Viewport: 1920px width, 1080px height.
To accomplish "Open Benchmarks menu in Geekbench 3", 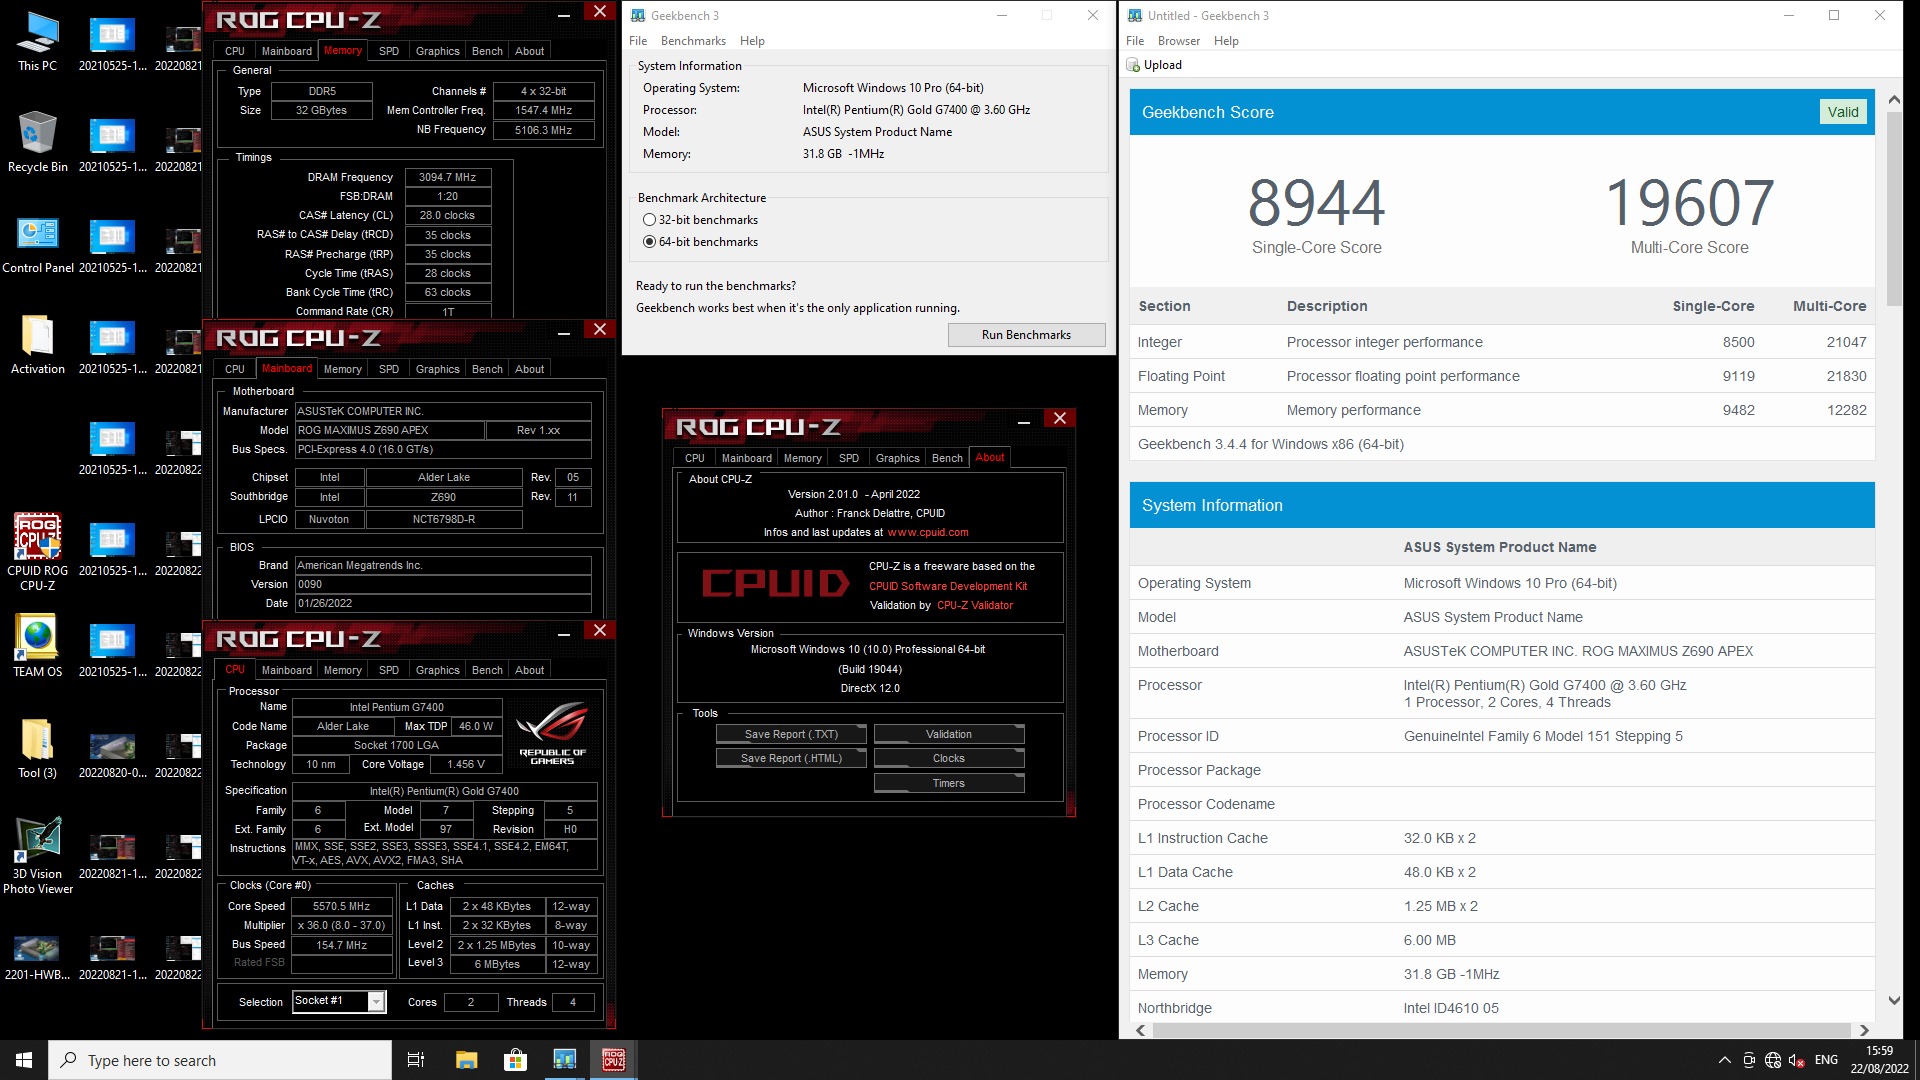I will click(693, 41).
